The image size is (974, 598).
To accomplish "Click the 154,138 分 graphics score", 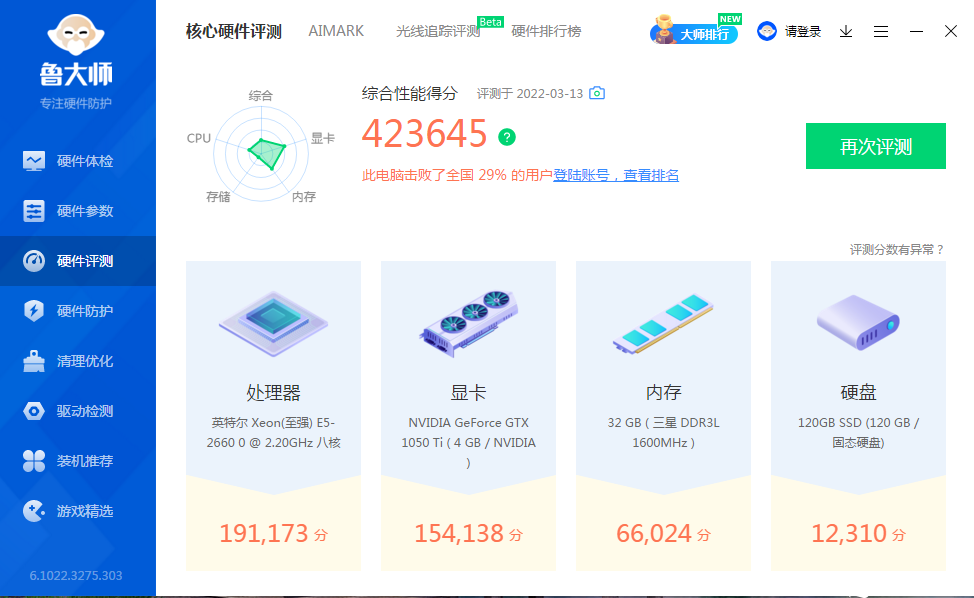I will (468, 533).
